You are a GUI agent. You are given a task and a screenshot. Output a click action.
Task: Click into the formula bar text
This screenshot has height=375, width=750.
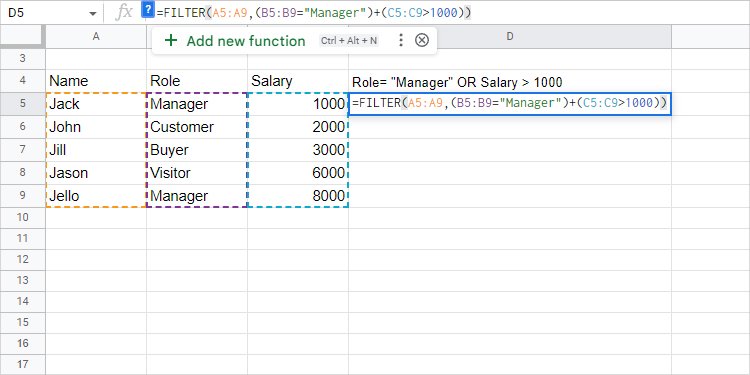[315, 13]
